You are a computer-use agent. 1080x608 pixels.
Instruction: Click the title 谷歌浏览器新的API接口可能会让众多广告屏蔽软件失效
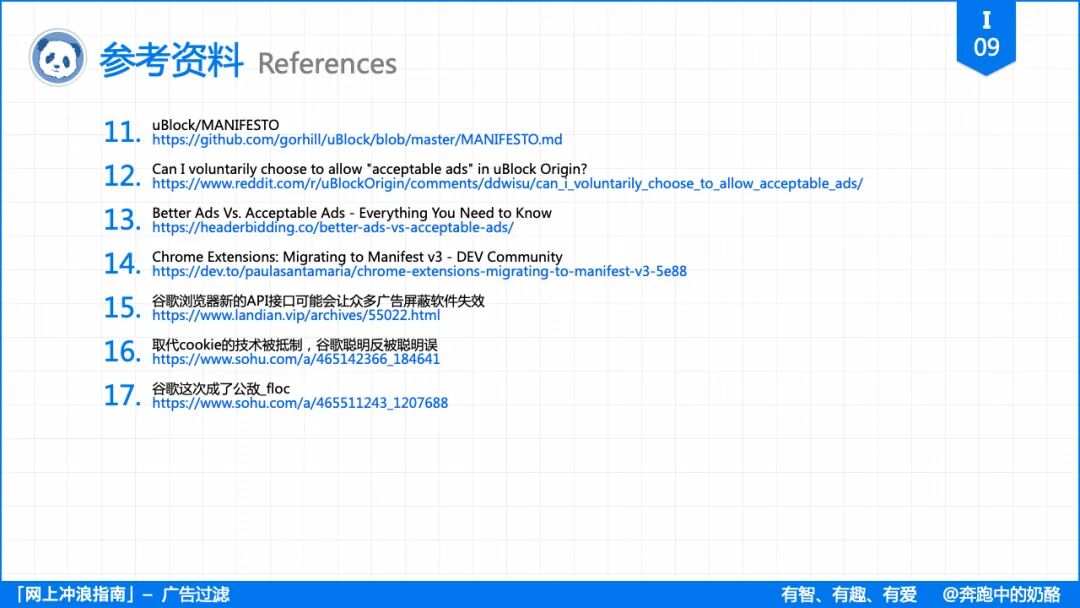click(318, 301)
